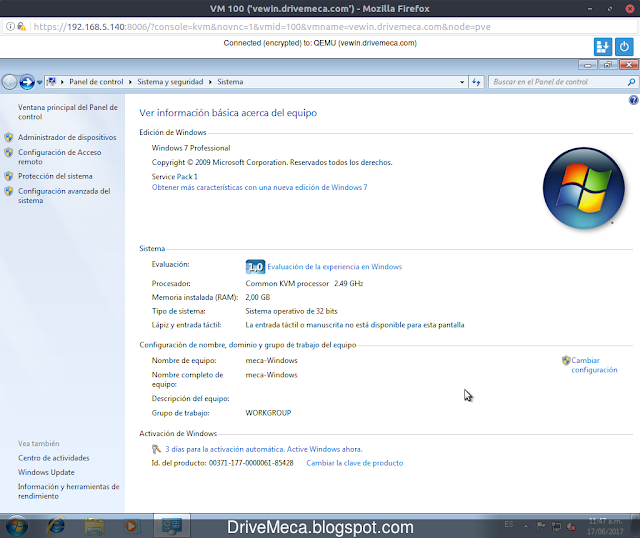Click Sistema operativo de 32 bits text
Viewport: 640px width, 538px height.
[291, 311]
